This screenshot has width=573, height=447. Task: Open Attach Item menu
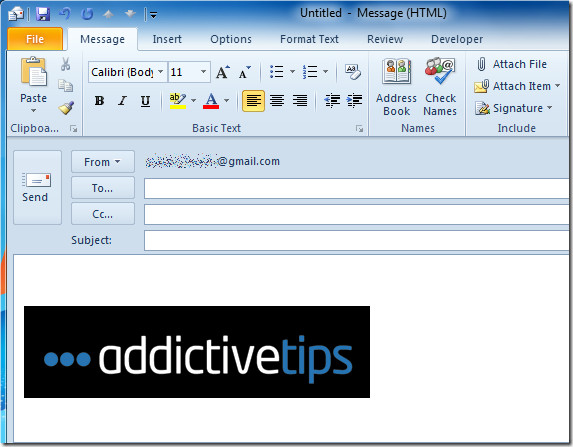pyautogui.click(x=517, y=86)
